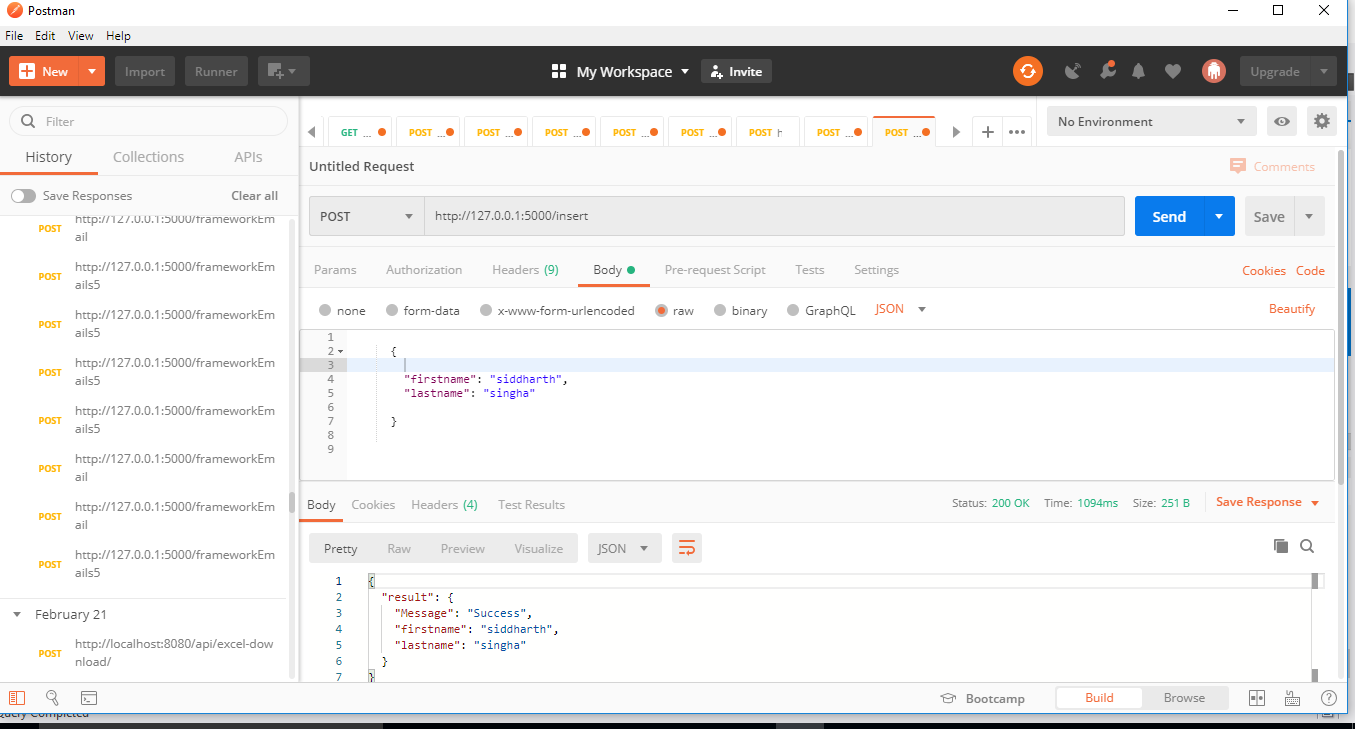Image resolution: width=1355 pixels, height=729 pixels.
Task: Click the Bootcamp graduation cap icon
Action: click(948, 698)
